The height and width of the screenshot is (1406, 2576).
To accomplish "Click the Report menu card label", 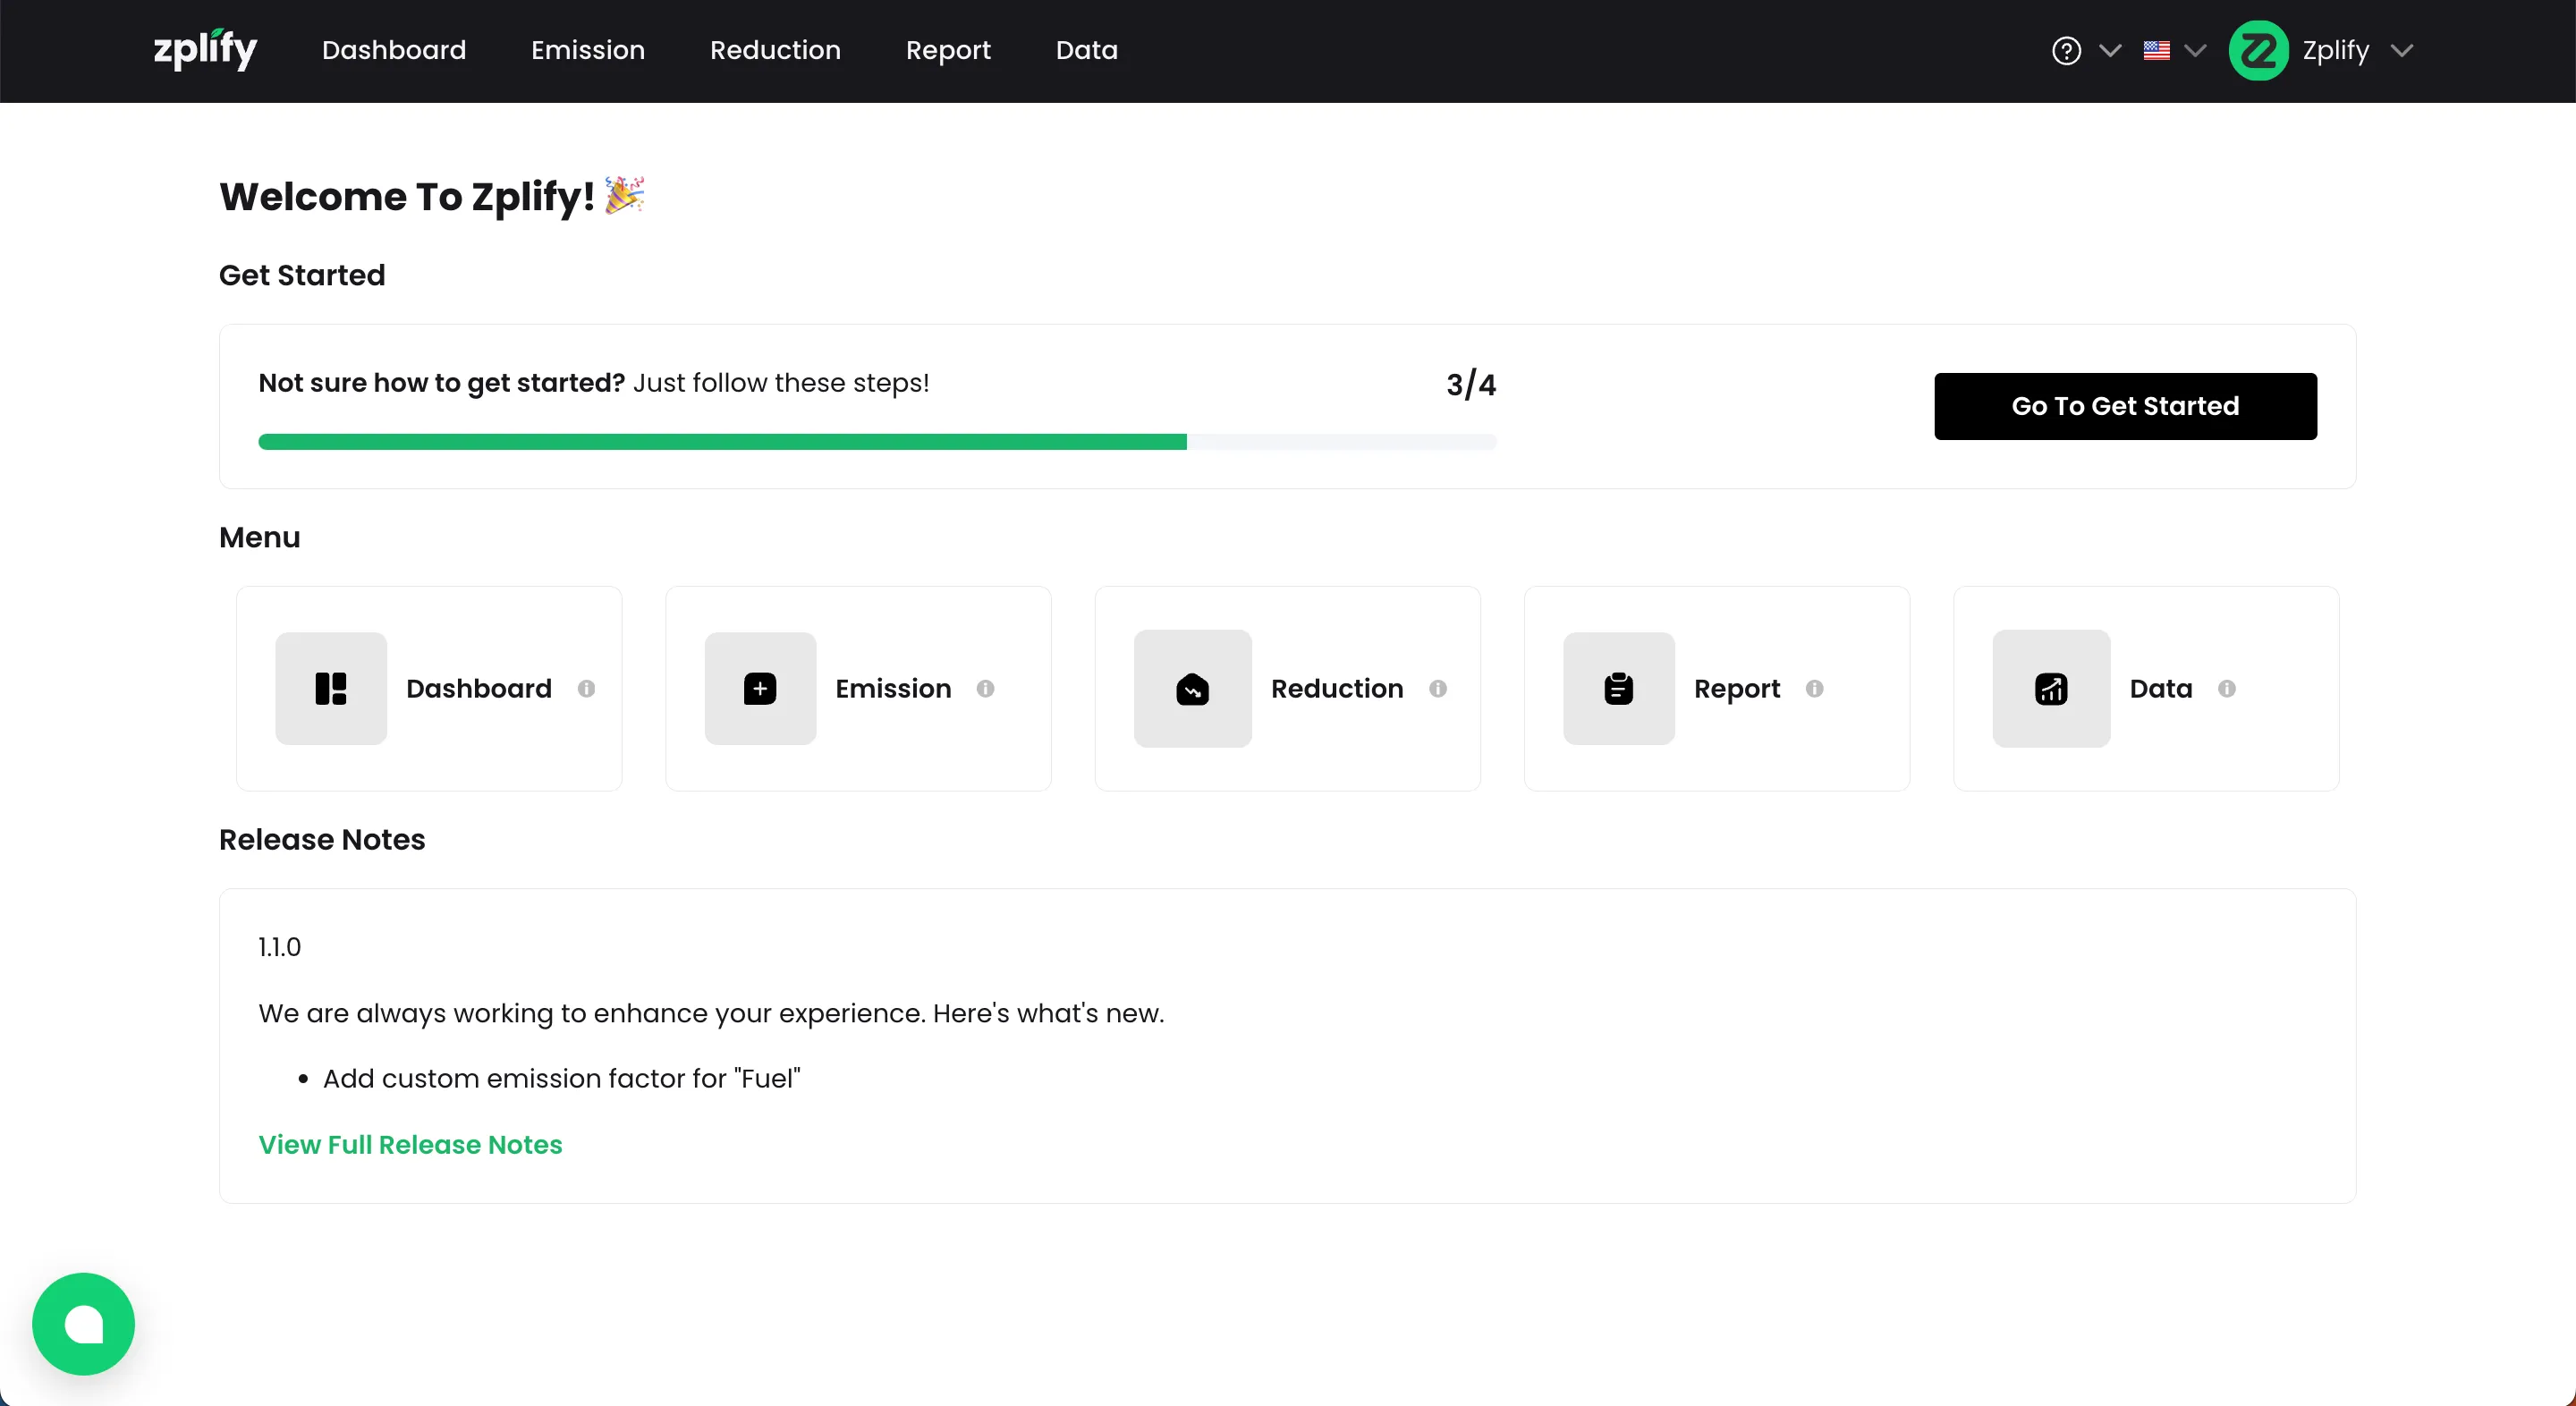I will click(x=1736, y=688).
